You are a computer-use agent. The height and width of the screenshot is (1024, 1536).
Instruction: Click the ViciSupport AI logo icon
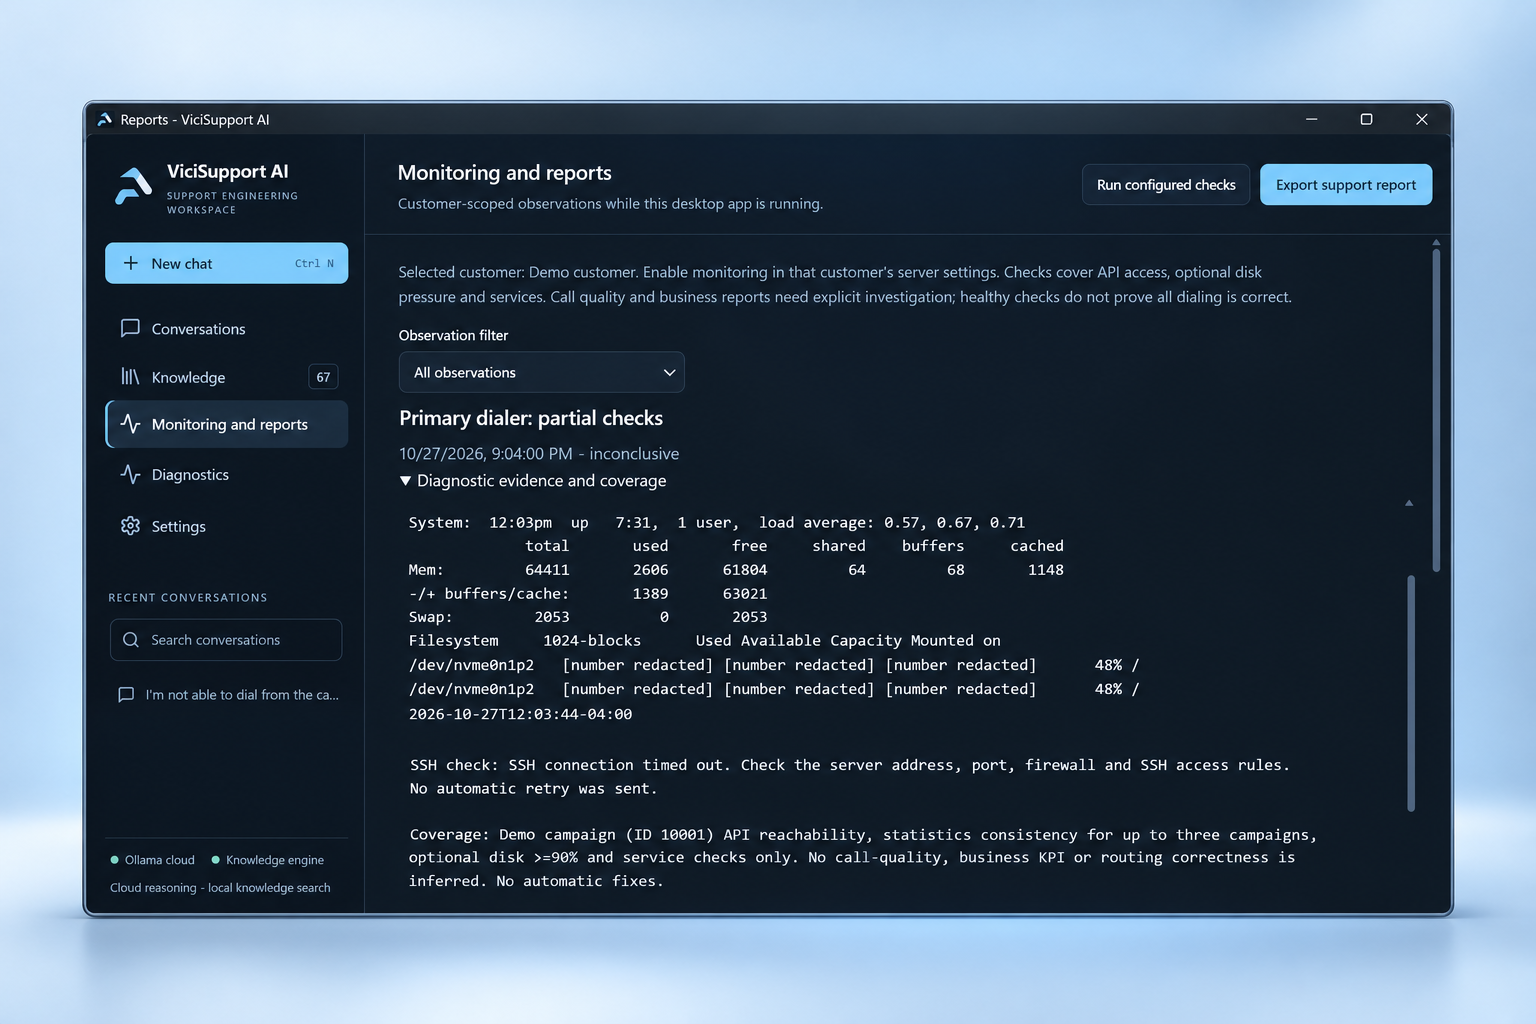tap(134, 186)
